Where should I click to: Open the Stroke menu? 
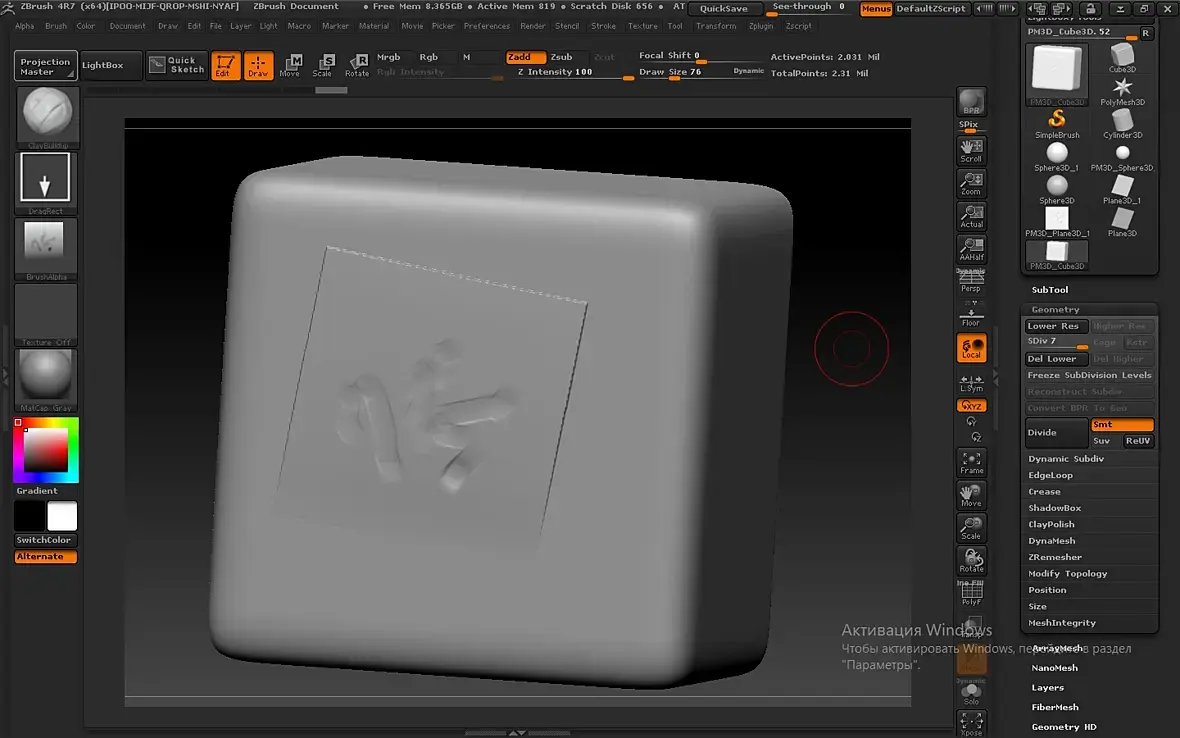coord(603,26)
